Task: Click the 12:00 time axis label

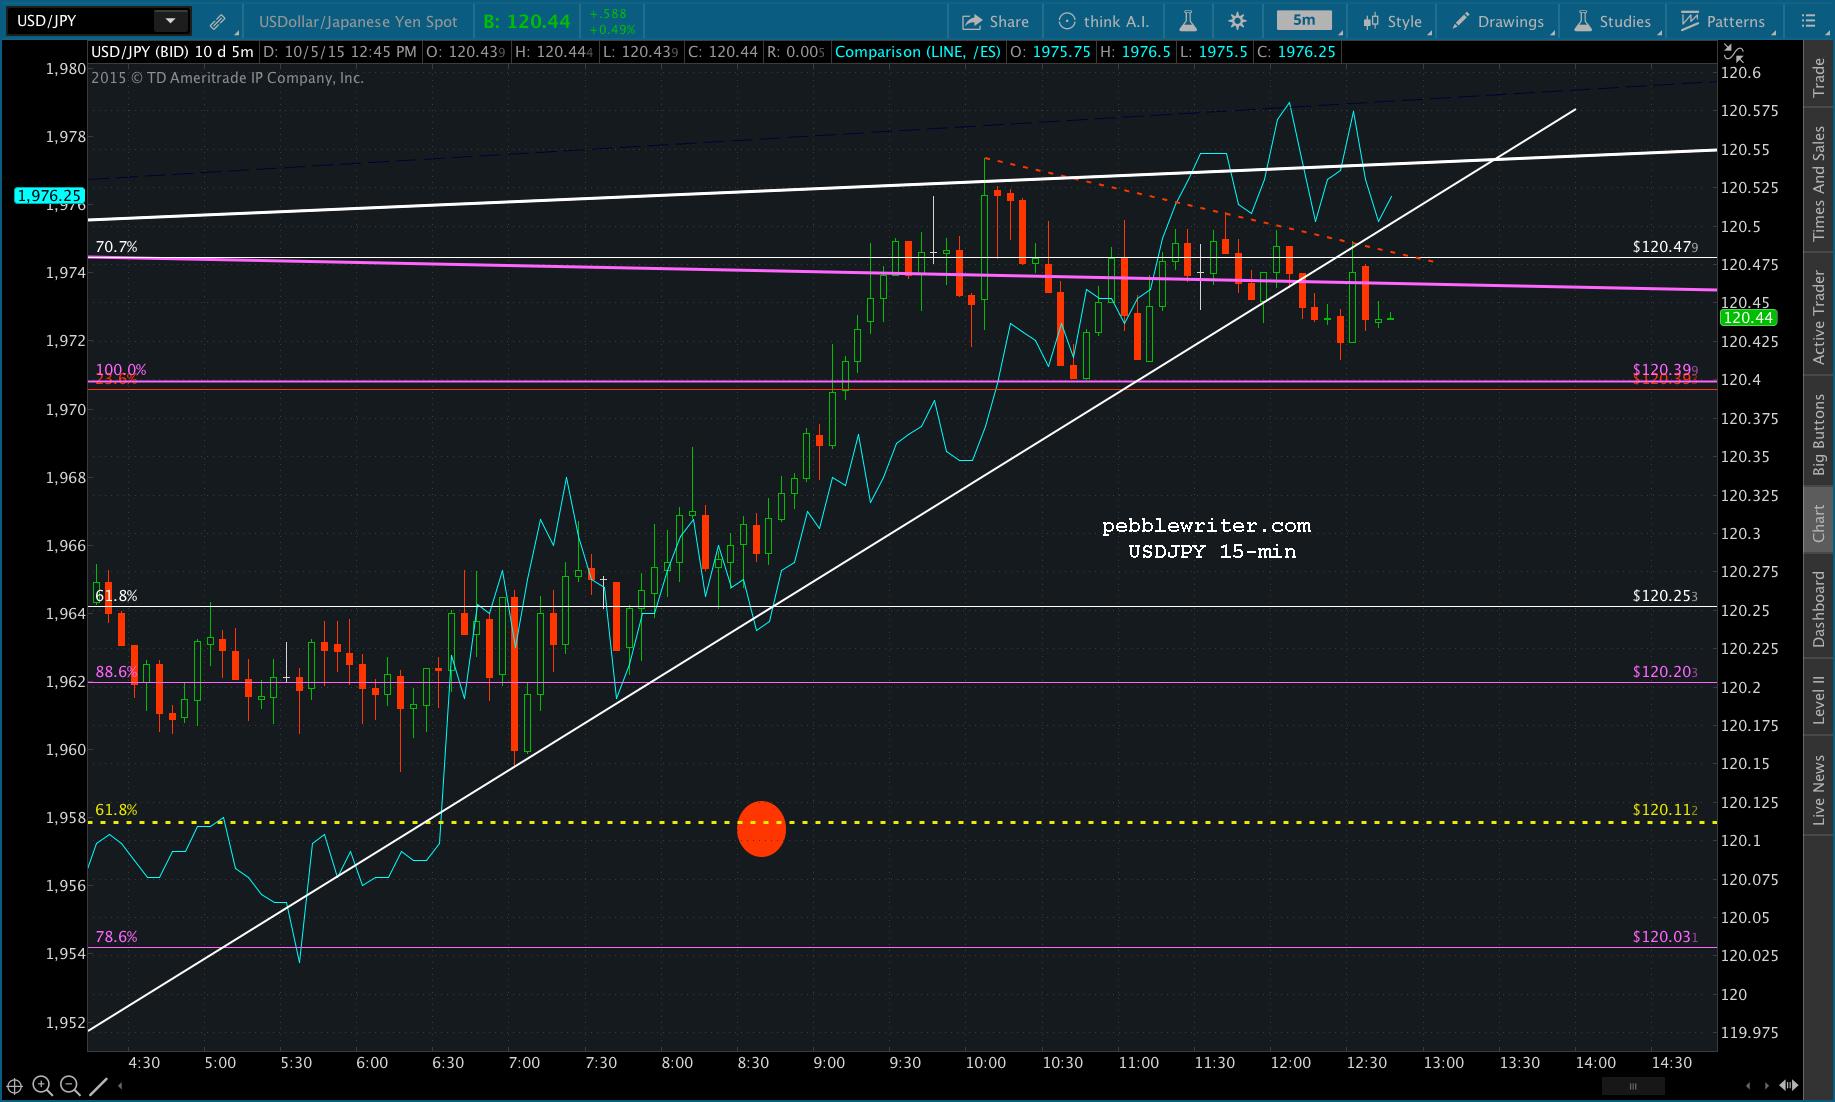Action: click(1290, 1063)
